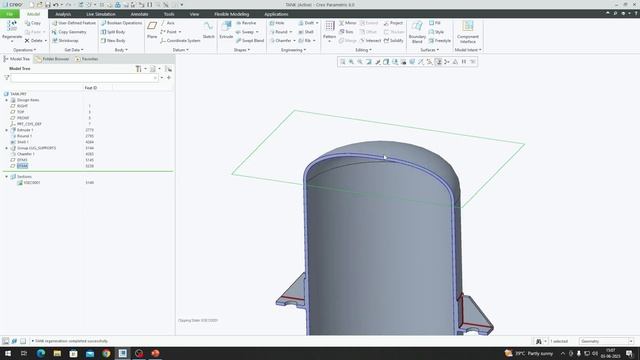This screenshot has width=640, height=360.
Task: Open the Shapes group dropdown
Action: (242, 50)
